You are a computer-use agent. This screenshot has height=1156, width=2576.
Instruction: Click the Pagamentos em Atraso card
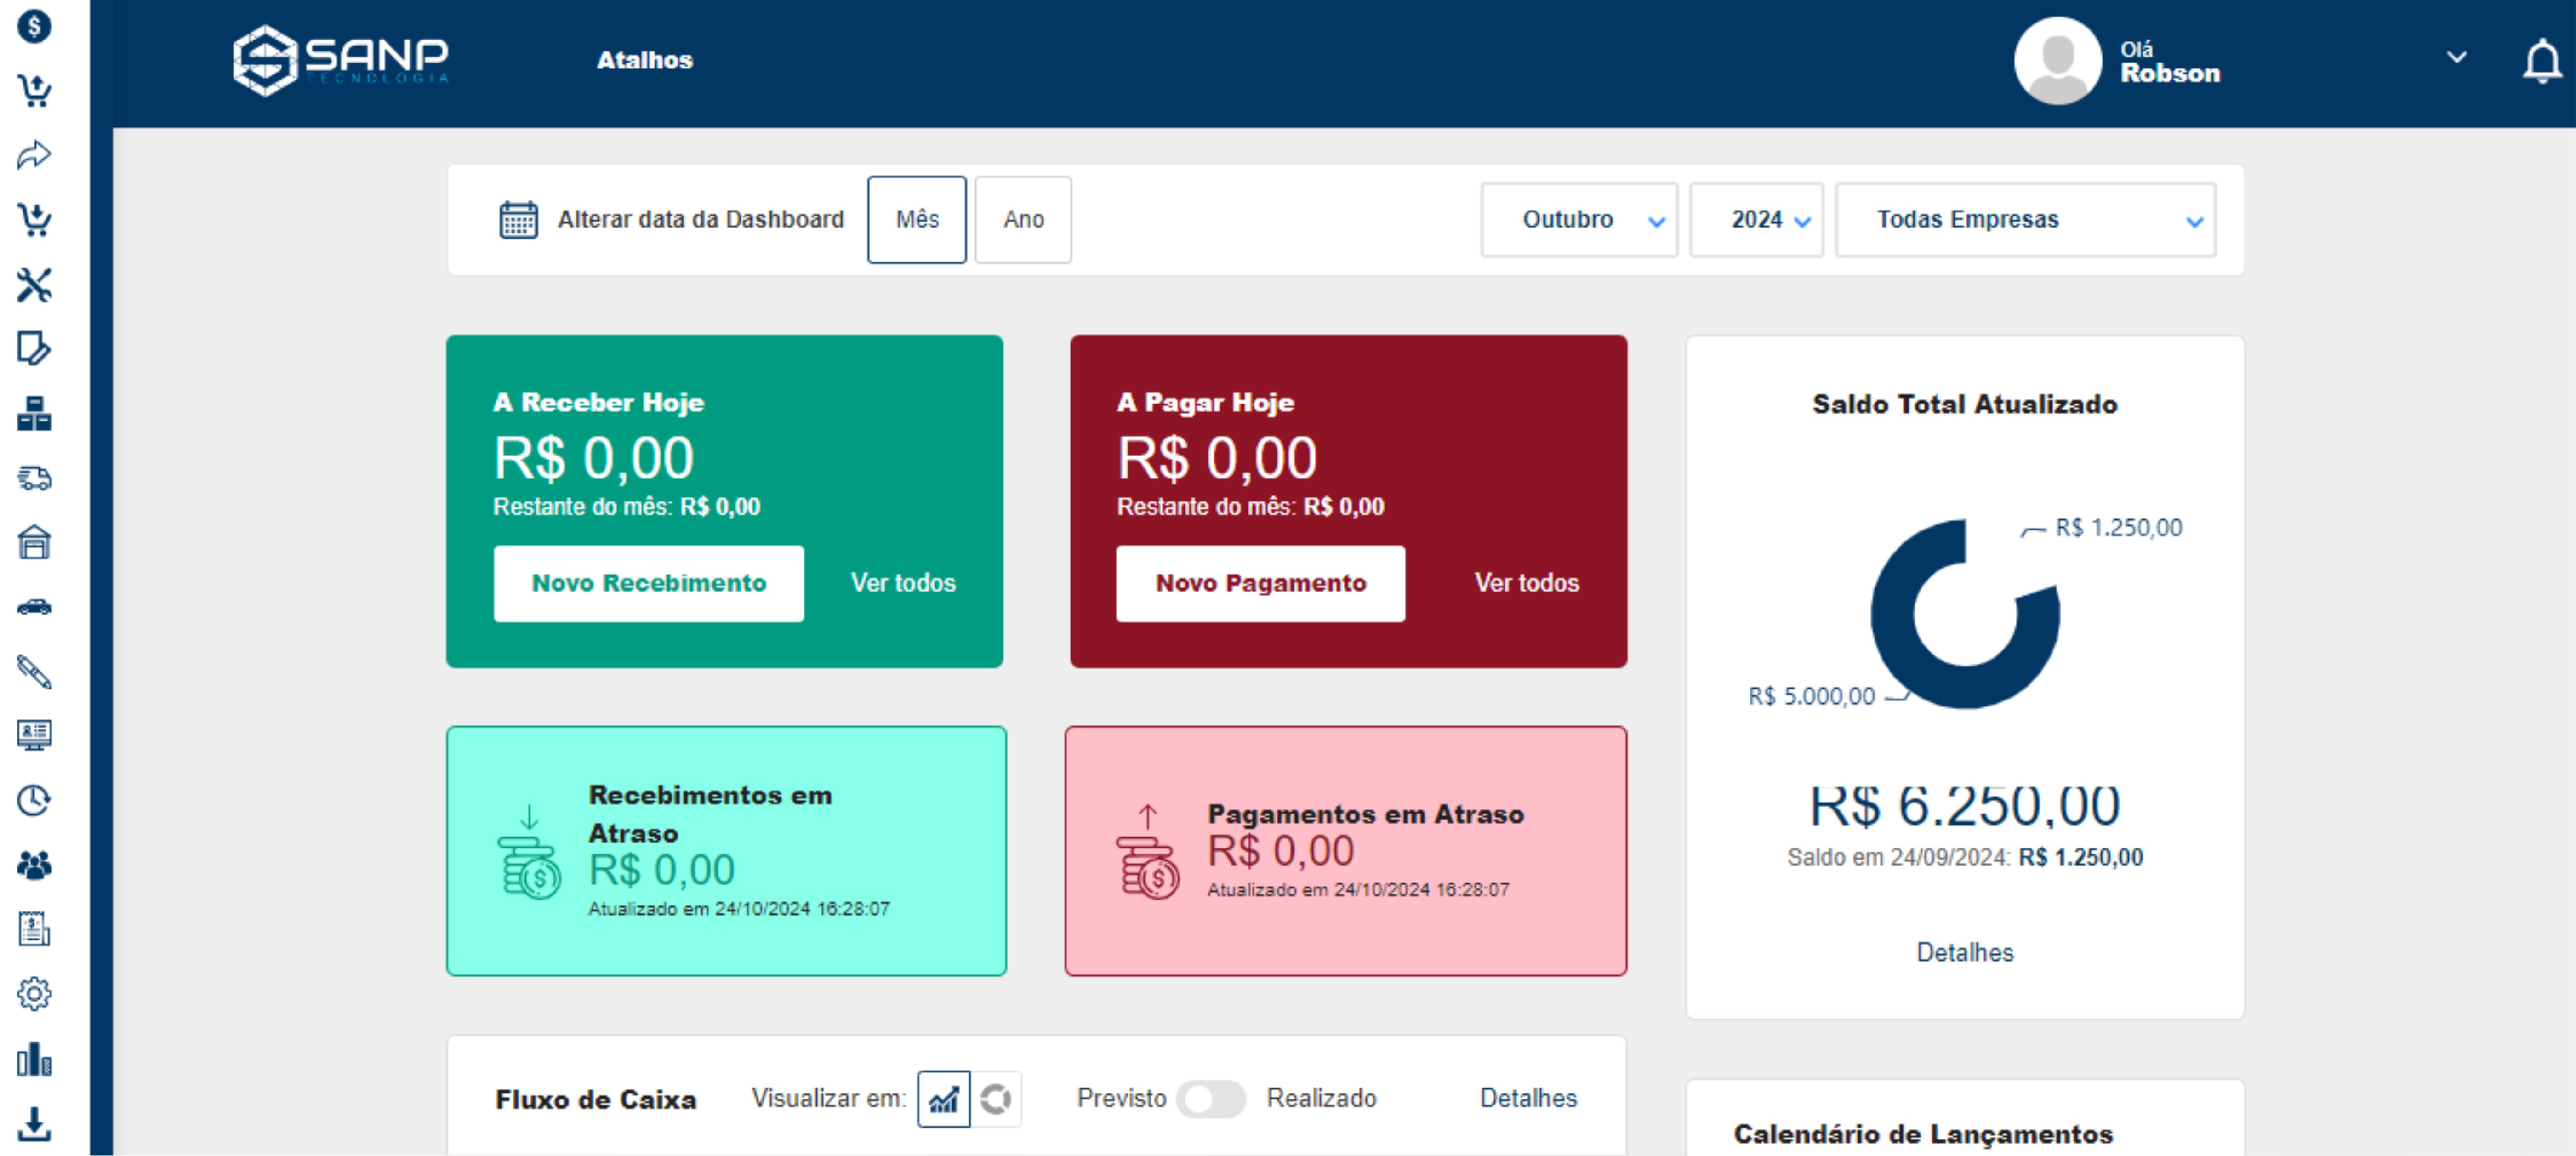[x=1345, y=851]
